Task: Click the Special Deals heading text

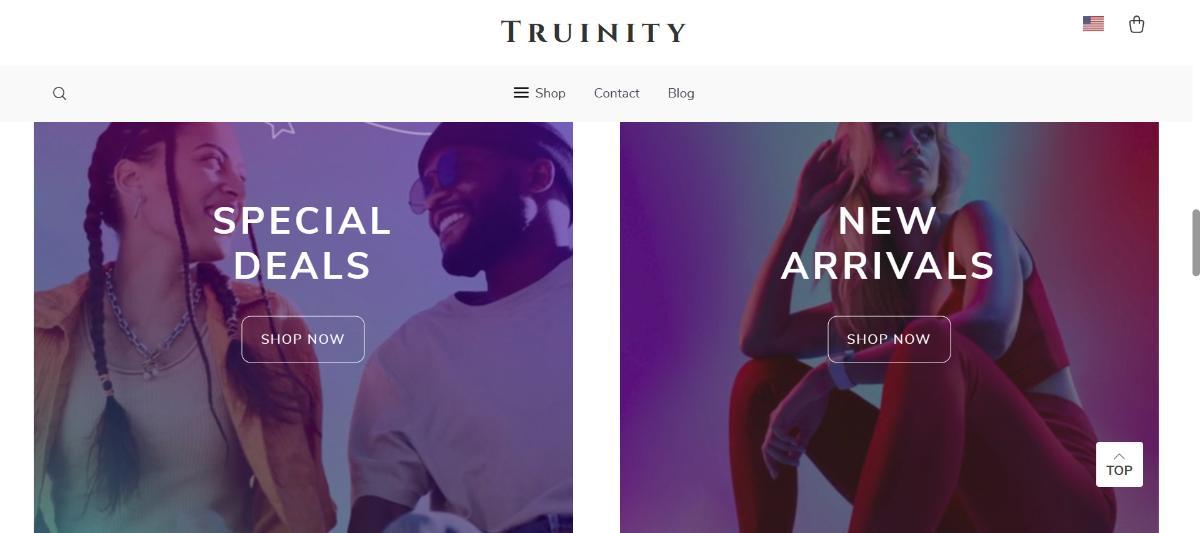Action: click(x=302, y=243)
